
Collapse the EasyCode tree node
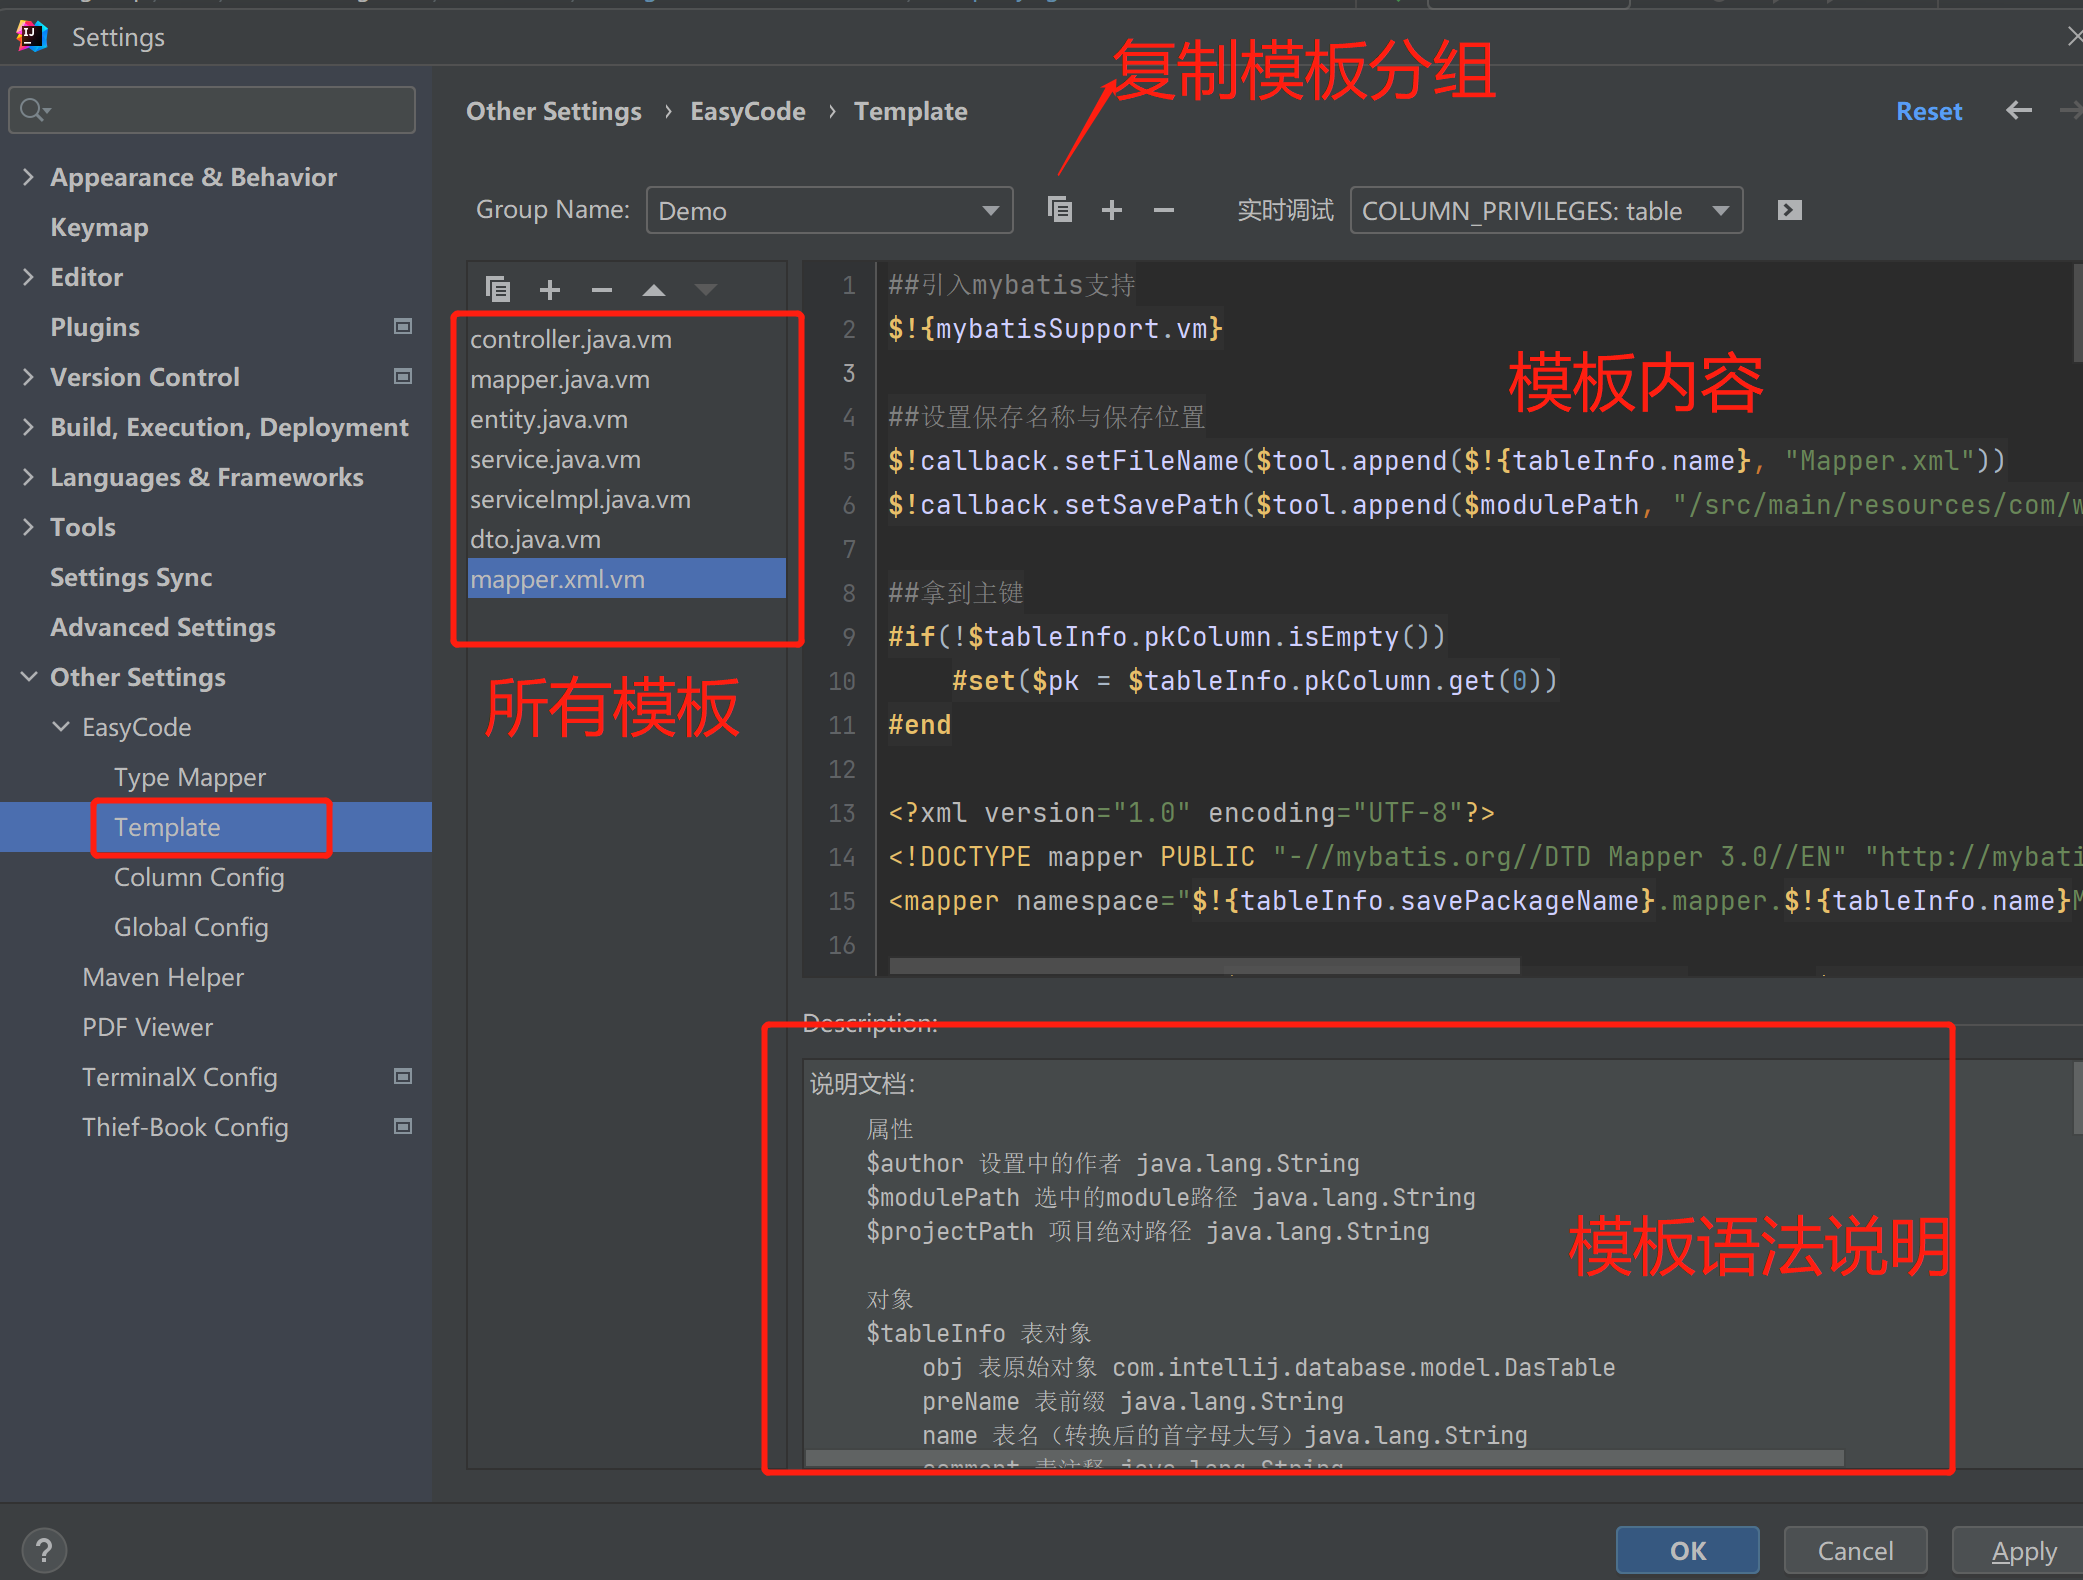(x=61, y=727)
